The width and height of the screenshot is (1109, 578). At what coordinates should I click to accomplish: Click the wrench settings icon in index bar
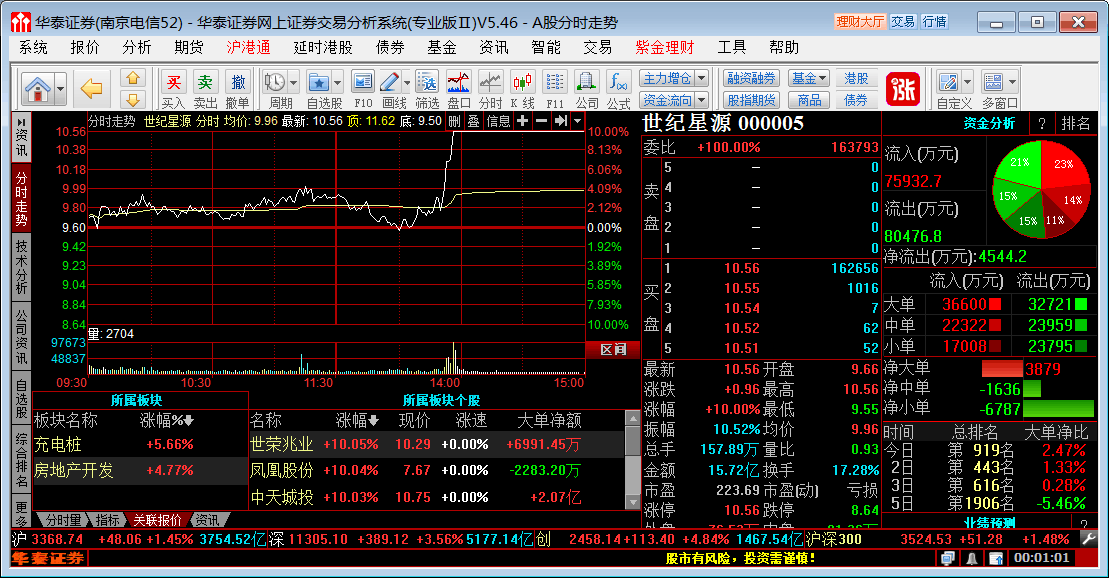pyautogui.click(x=1088, y=539)
